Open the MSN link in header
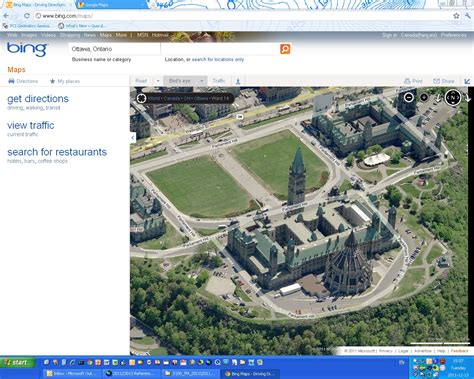 click(142, 35)
